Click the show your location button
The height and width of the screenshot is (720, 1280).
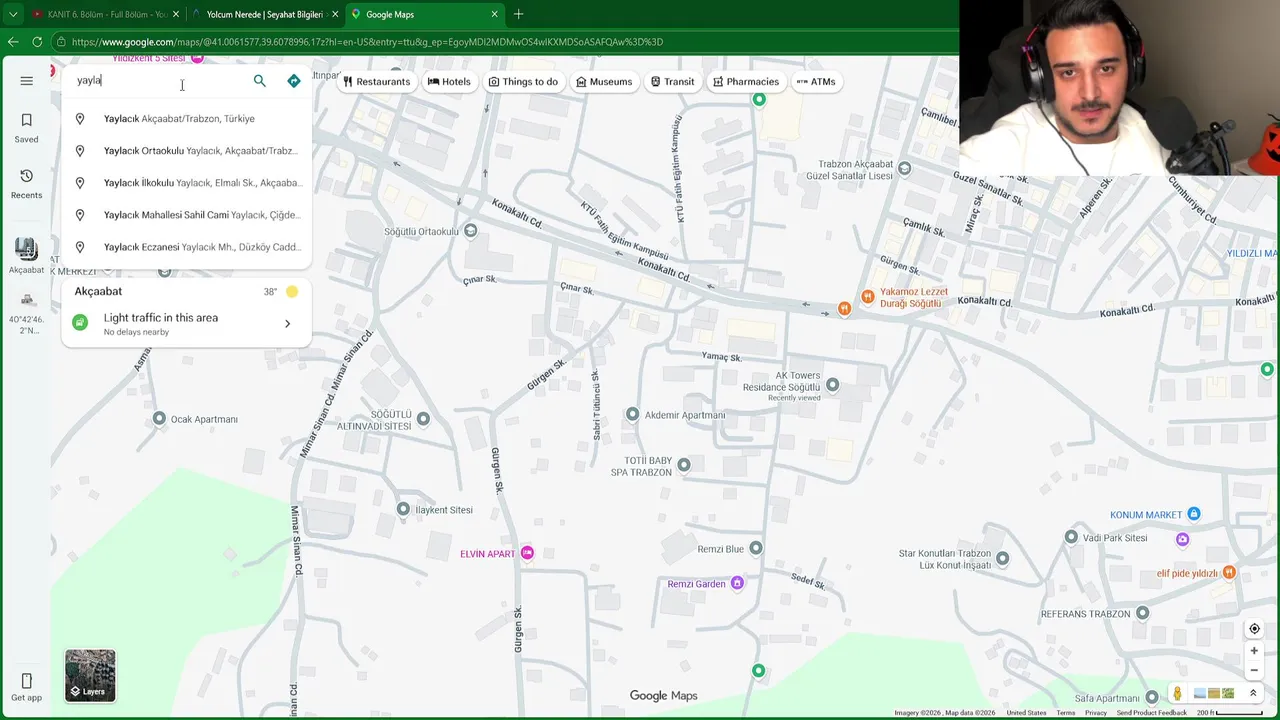[1254, 629]
